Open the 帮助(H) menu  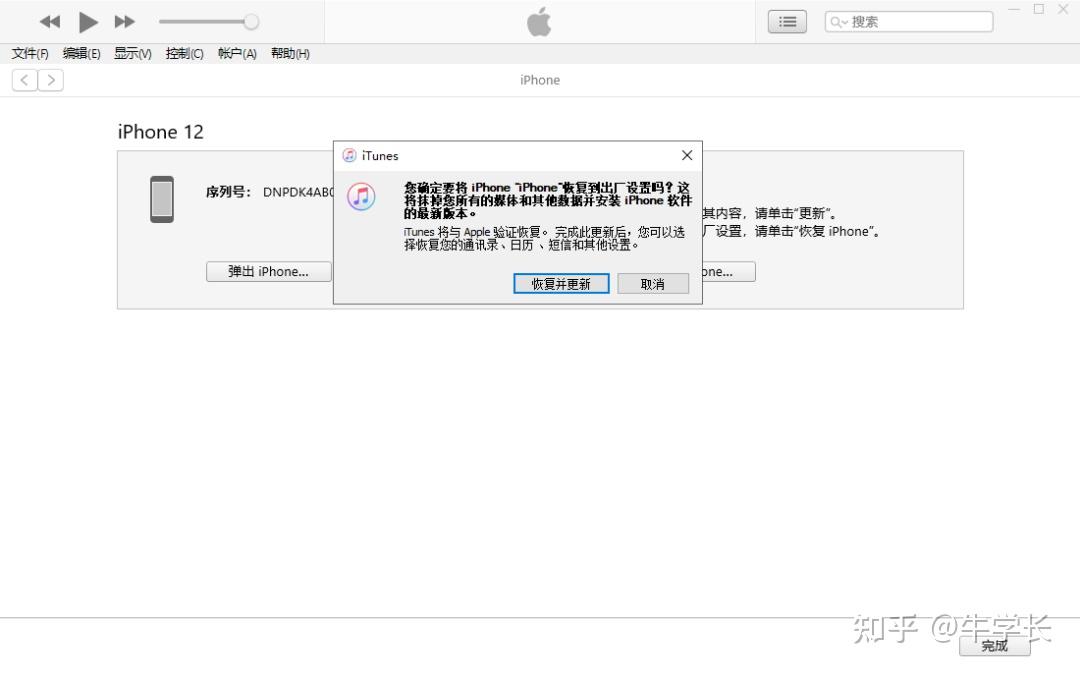pos(290,54)
